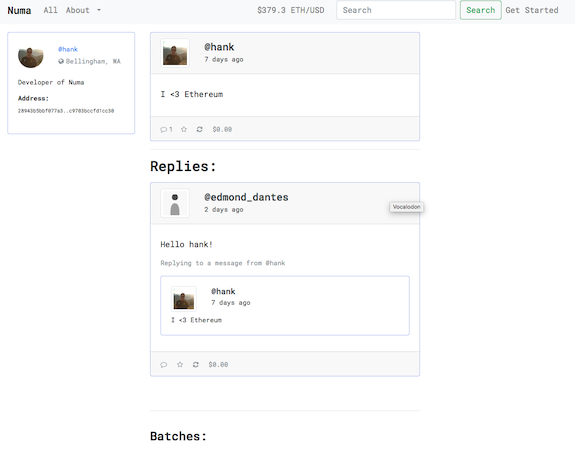Open edmond_dantes' default avatar
The image size is (575, 451).
click(175, 204)
